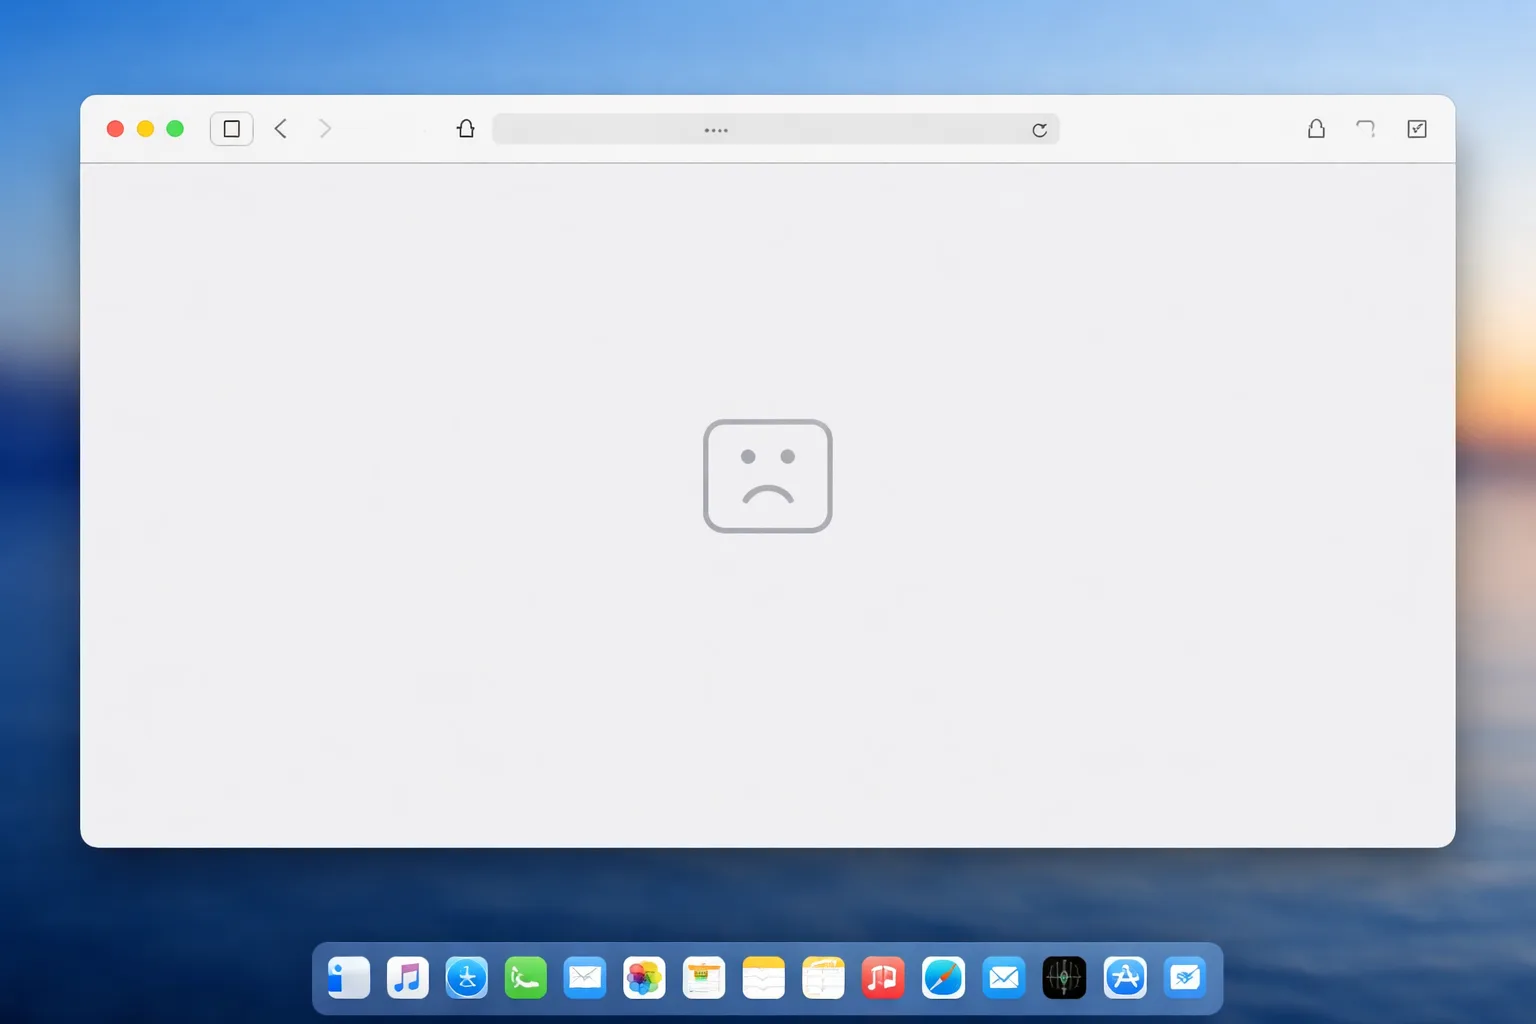The image size is (1536, 1024).
Task: Toggle the sidebar button in the browser toolbar
Action: click(231, 129)
